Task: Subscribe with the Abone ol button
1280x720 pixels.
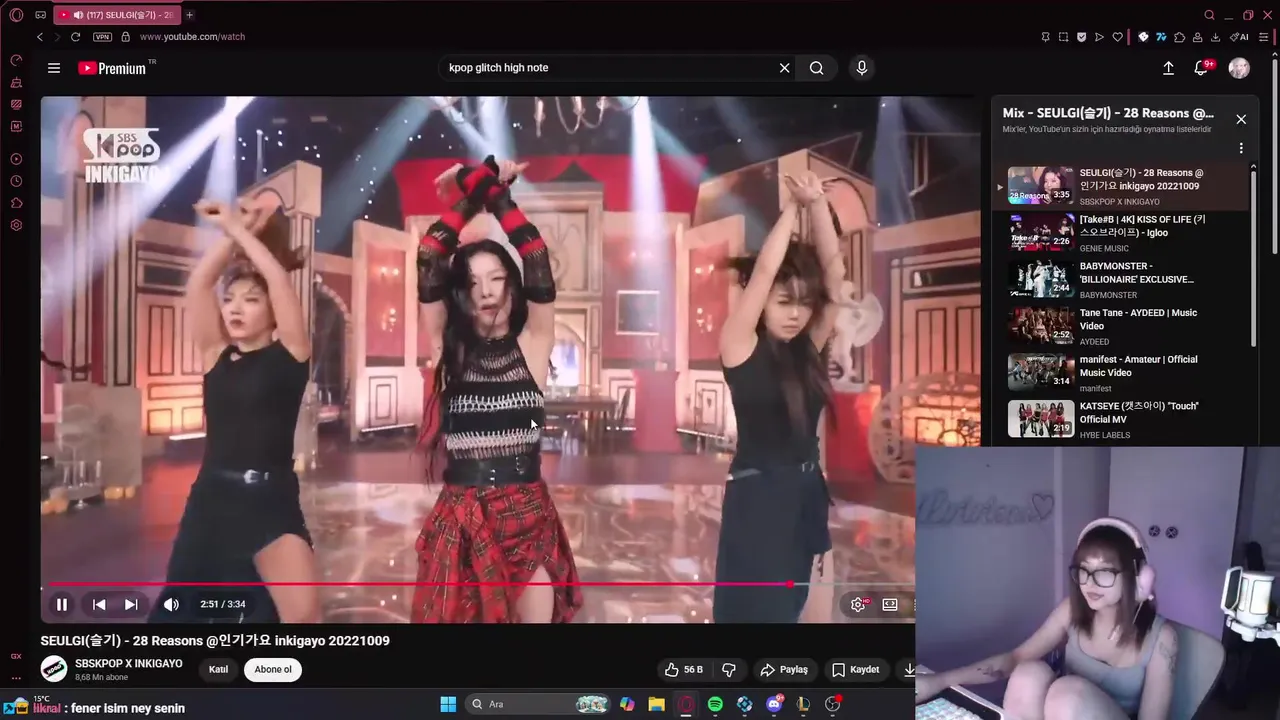Action: pos(273,670)
